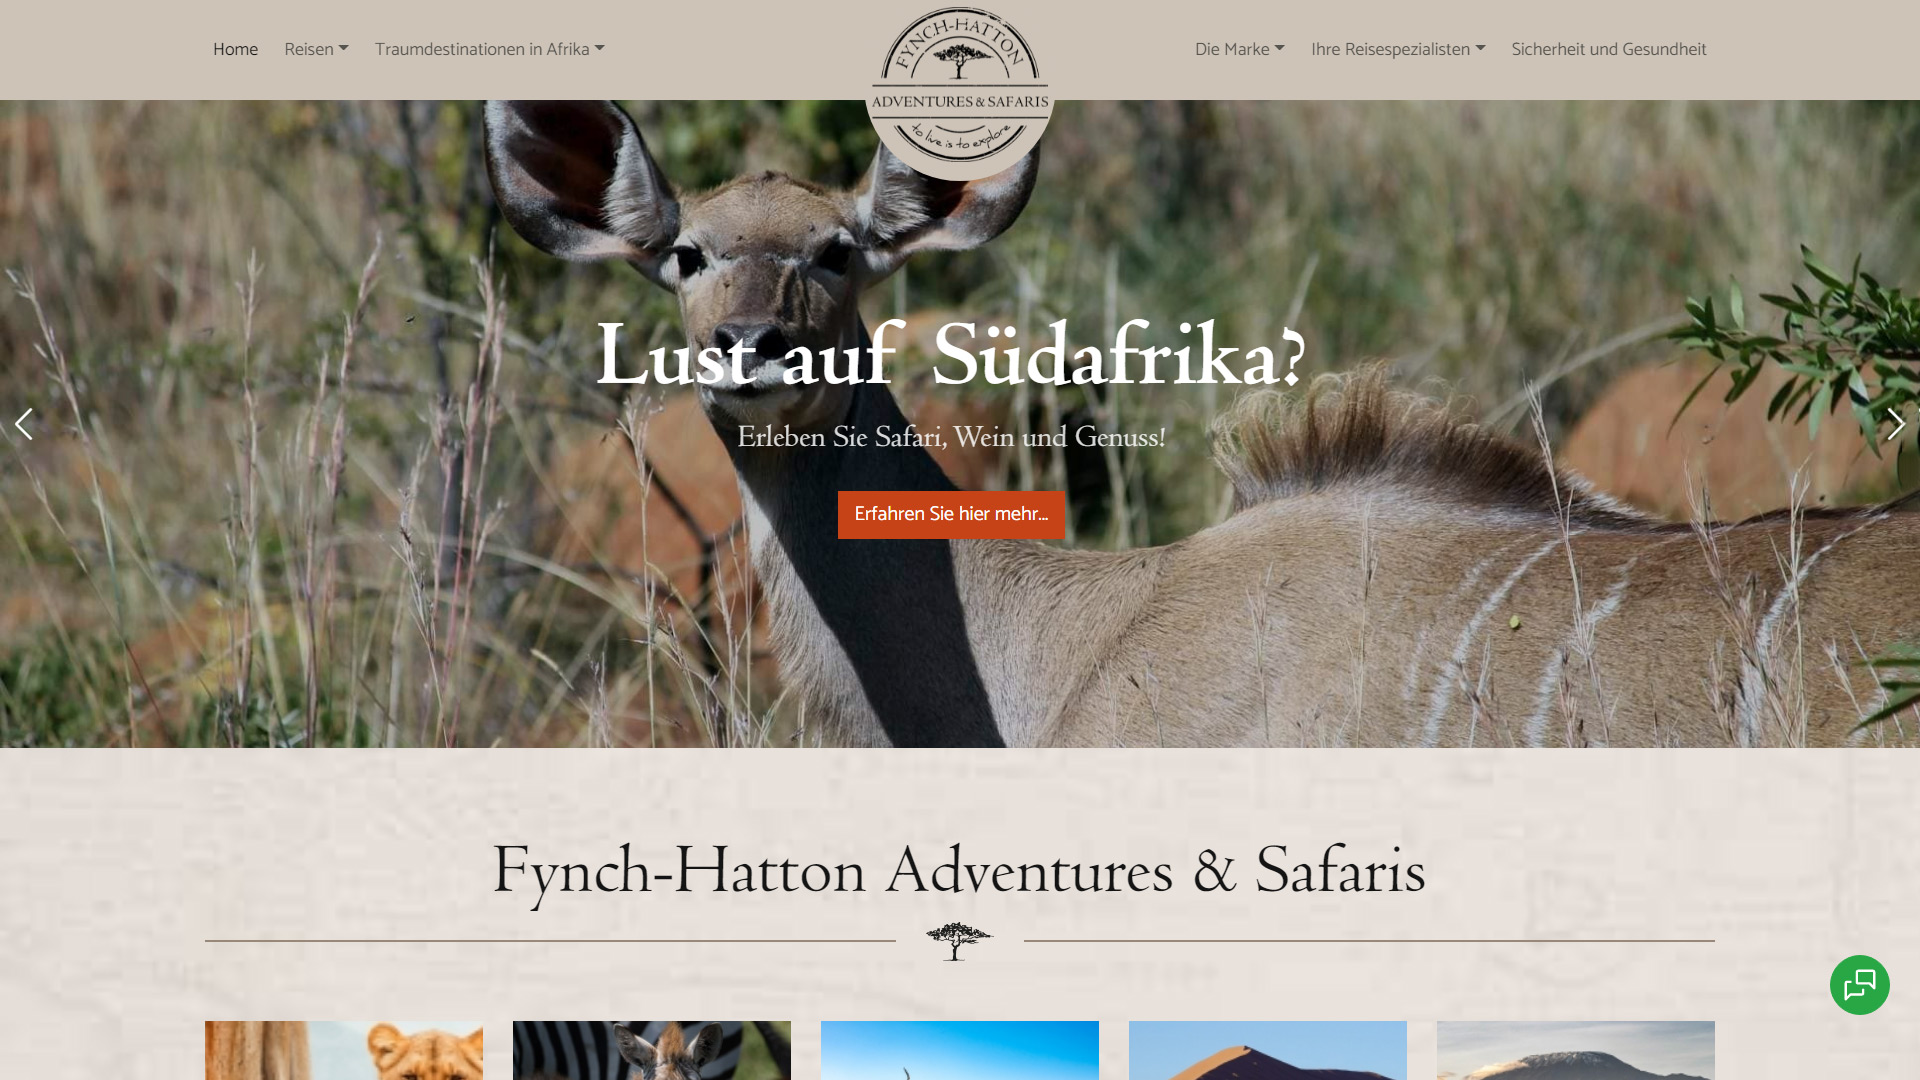Open the snowy mountain thumbnail
The image size is (1920, 1080).
click(x=1576, y=1050)
